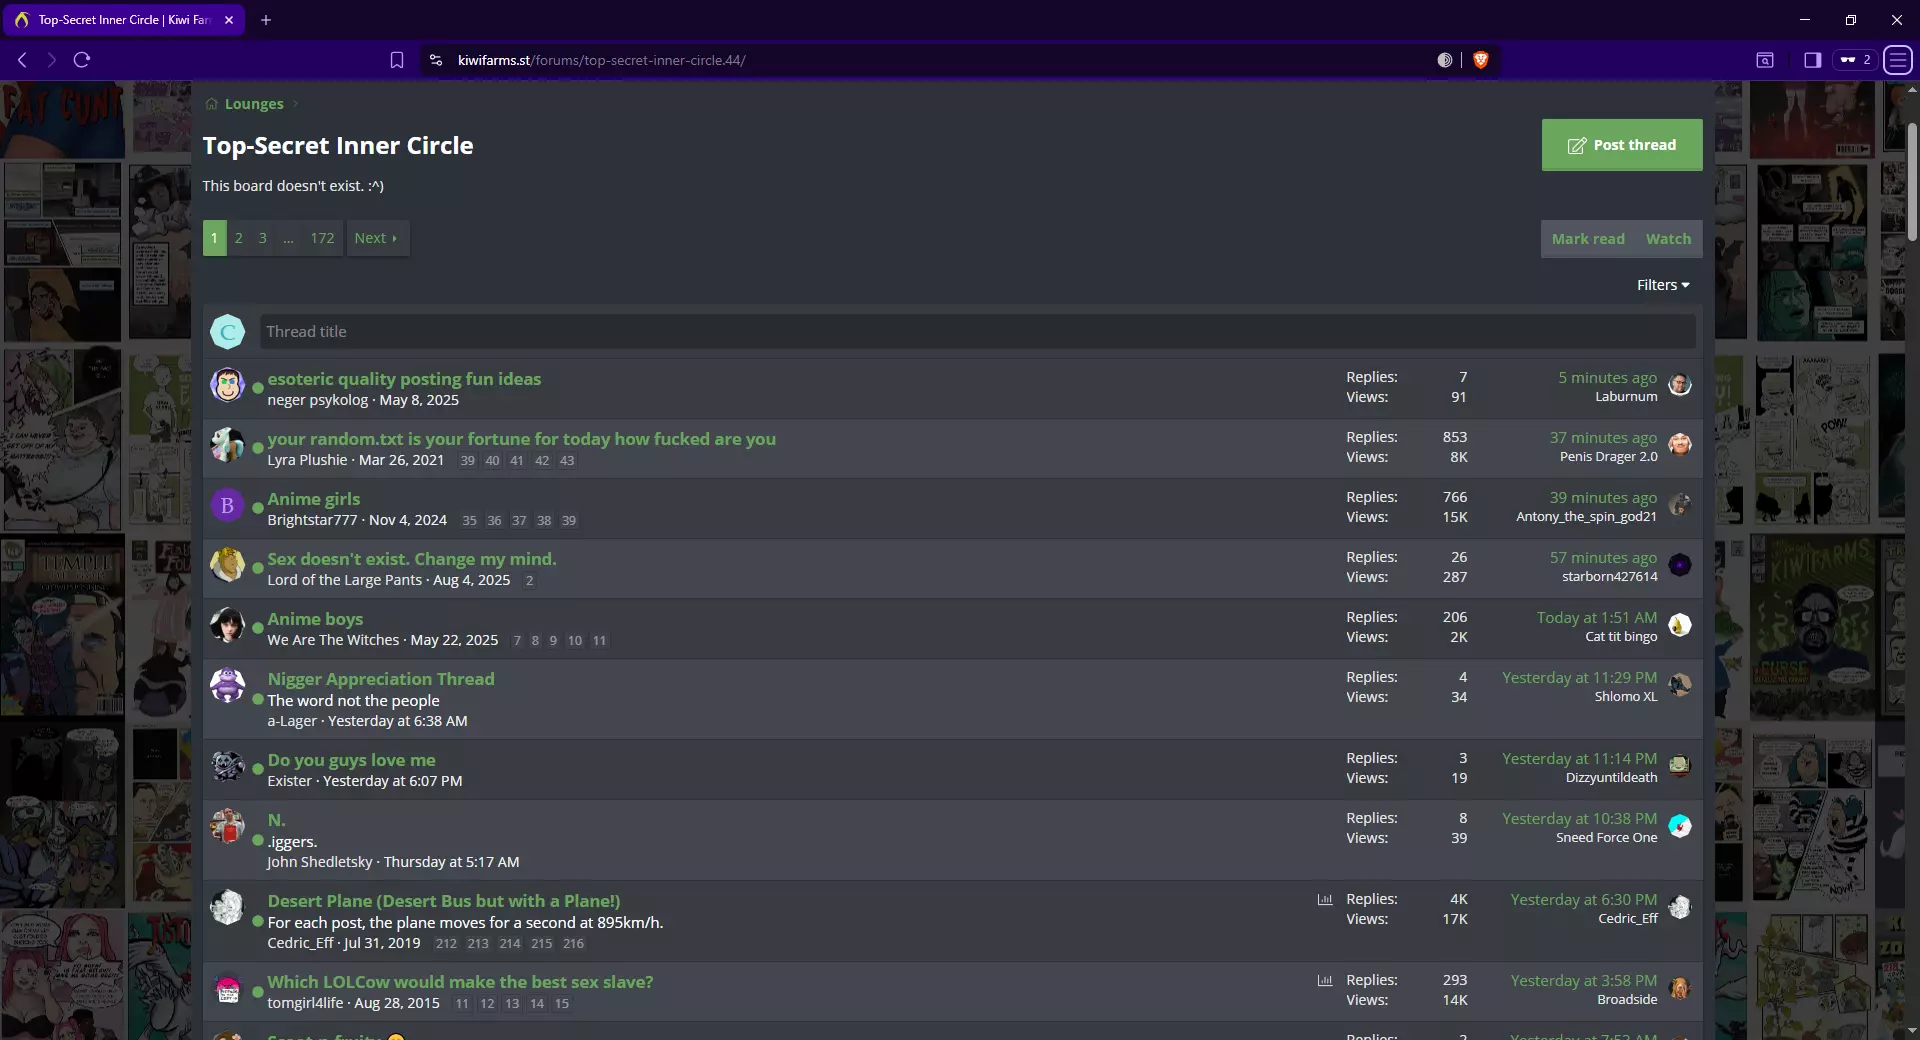Open the 'Desert Plane' thread
1920x1040 pixels.
444,901
